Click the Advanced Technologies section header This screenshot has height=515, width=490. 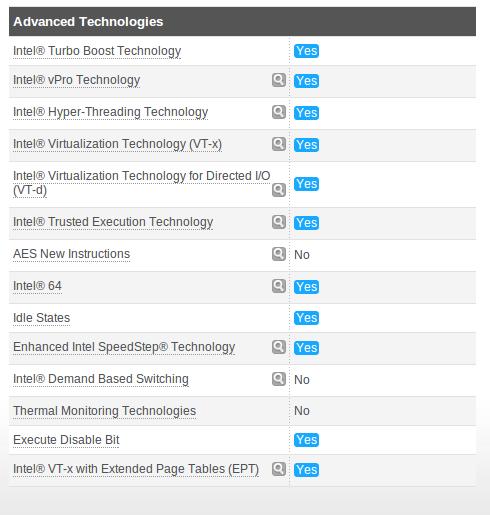(242, 21)
